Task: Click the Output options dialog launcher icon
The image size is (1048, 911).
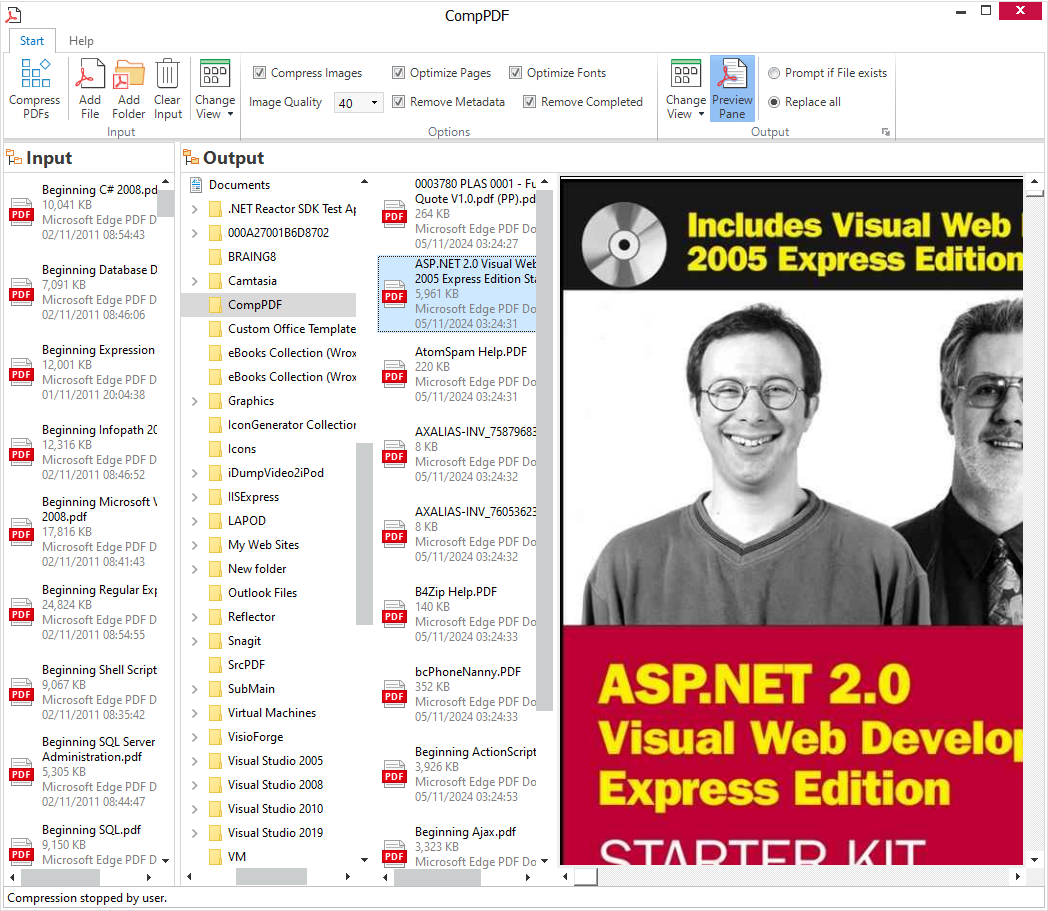Action: click(885, 132)
